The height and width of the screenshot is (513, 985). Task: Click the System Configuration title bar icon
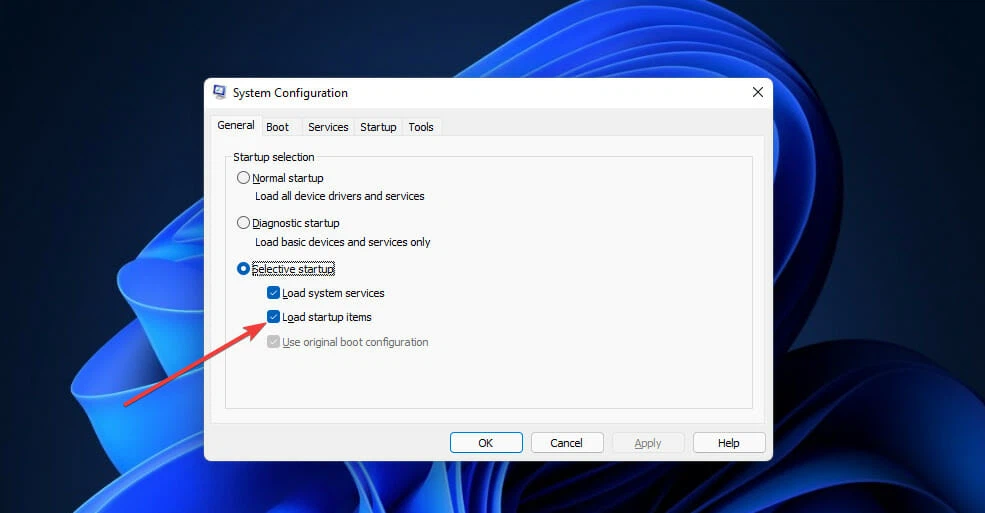[219, 93]
